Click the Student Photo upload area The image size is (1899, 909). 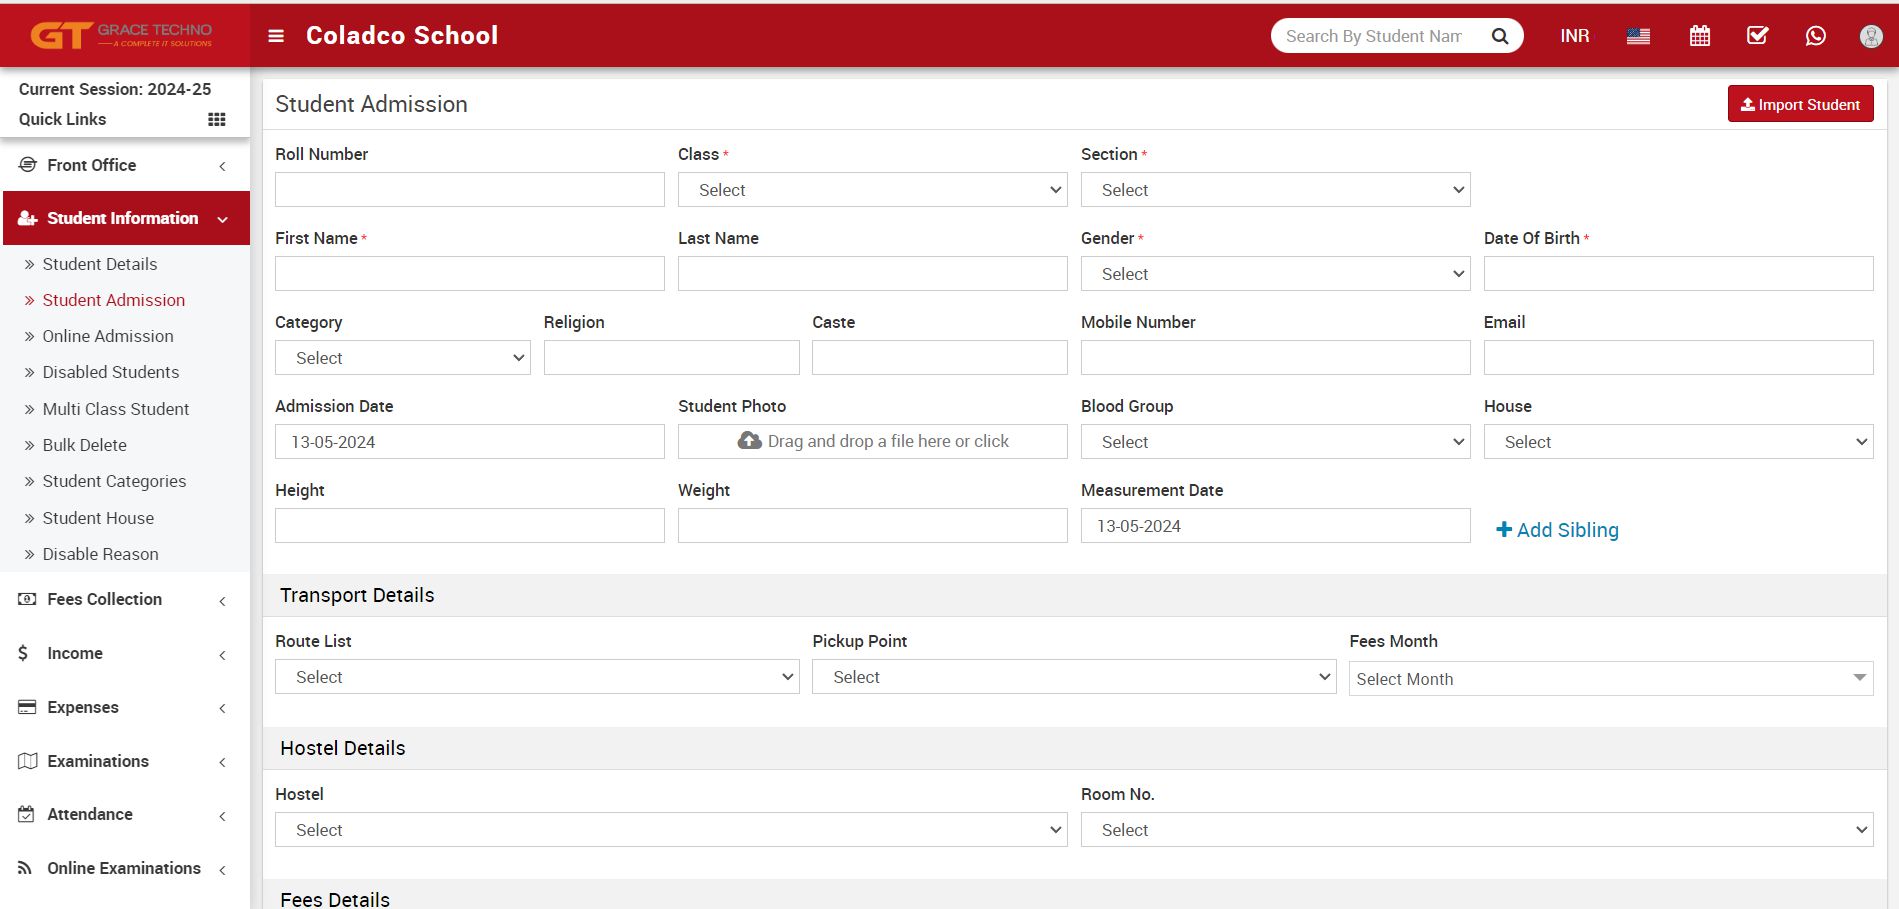click(x=871, y=442)
